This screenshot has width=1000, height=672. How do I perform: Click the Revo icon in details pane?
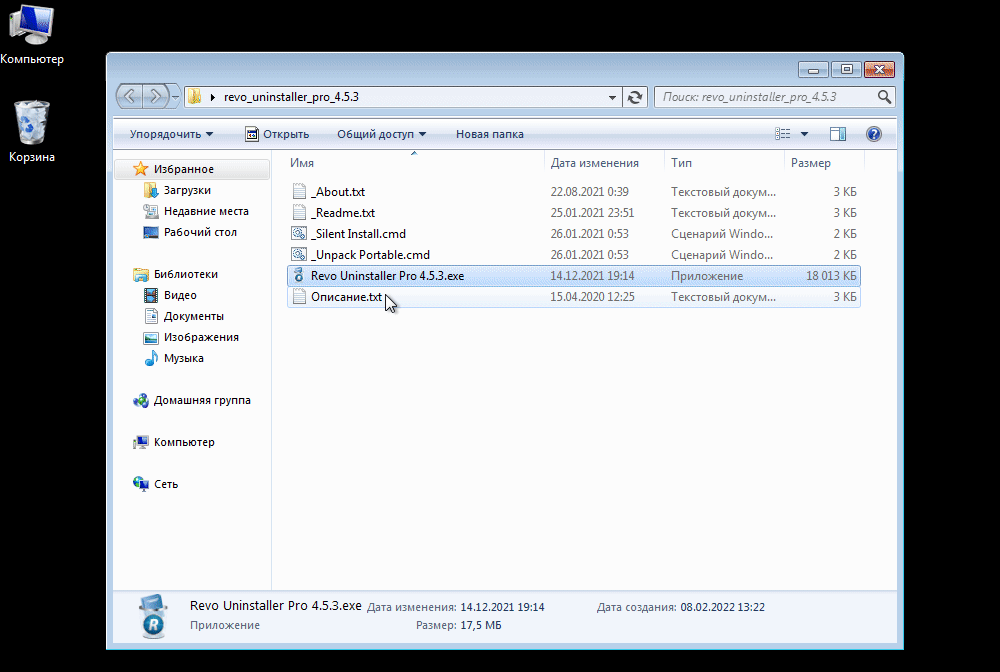click(x=153, y=616)
